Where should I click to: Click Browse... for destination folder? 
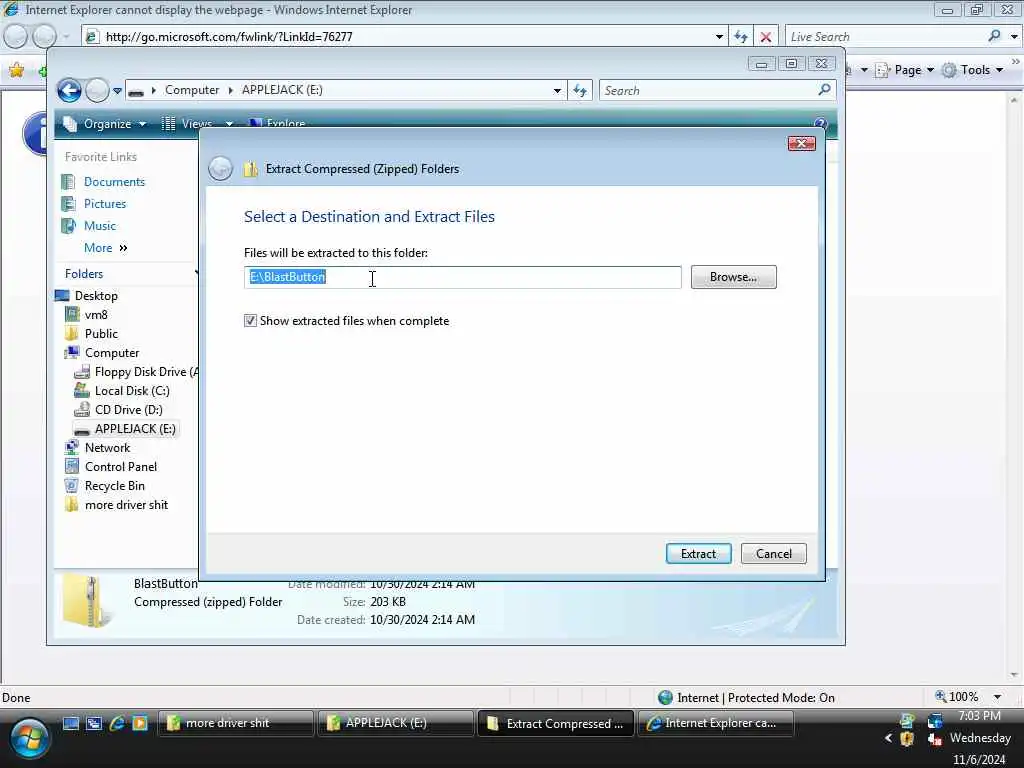coord(733,277)
